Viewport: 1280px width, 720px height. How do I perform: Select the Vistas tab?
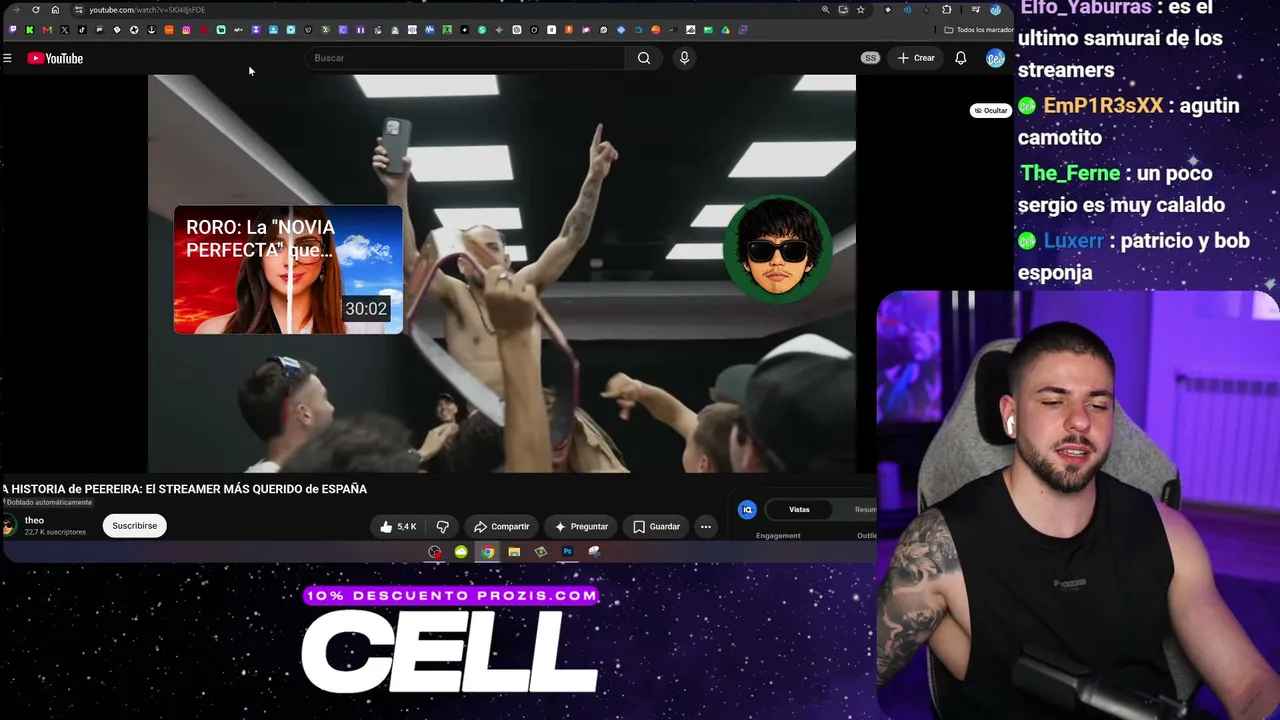[x=799, y=510]
